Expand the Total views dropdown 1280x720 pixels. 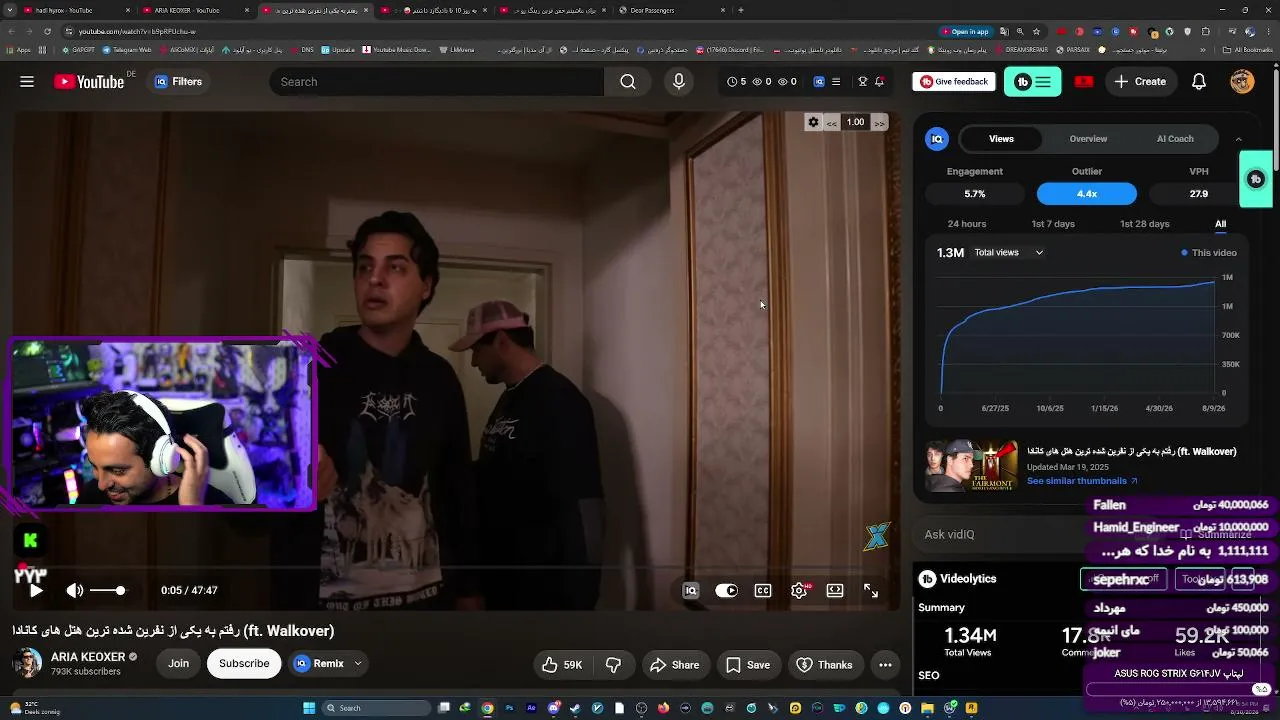[1009, 253]
